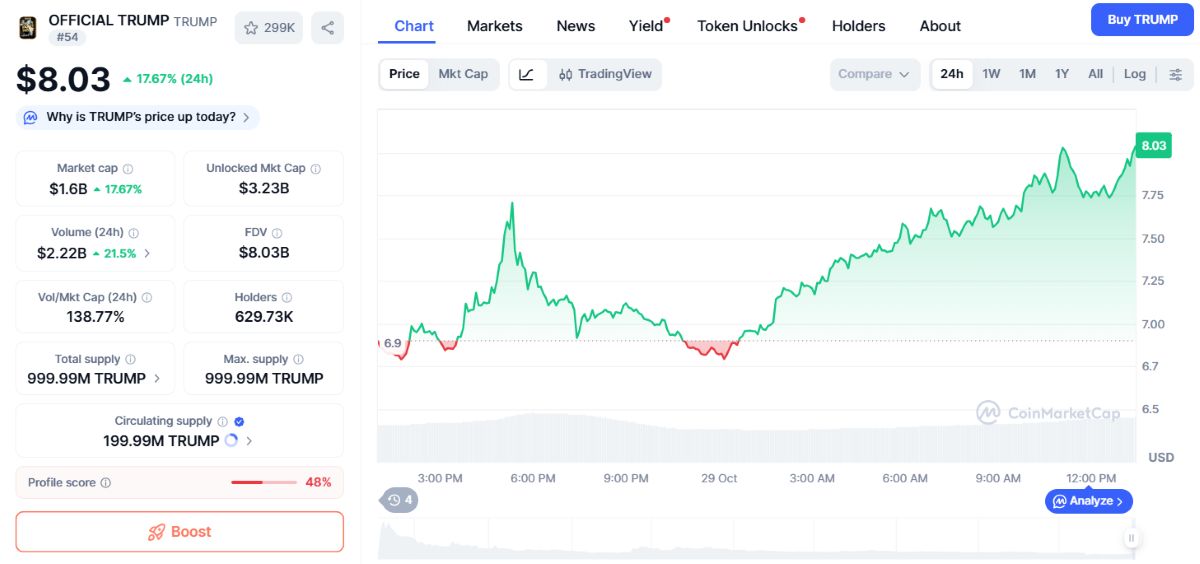Viewport: 1200px width, 564px height.
Task: Click the chart pause handle icon
Action: coord(1131,538)
